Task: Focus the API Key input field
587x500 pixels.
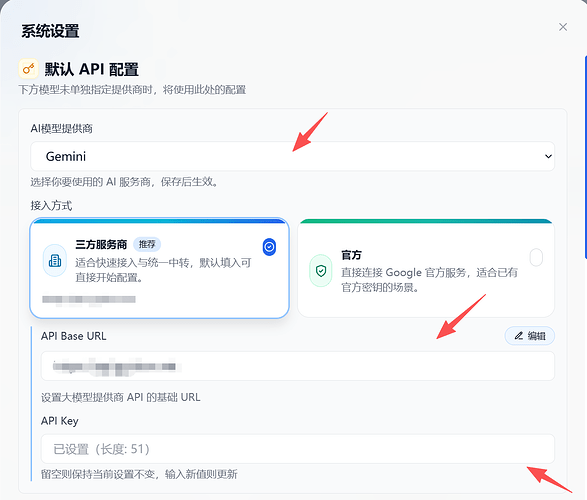Action: pyautogui.click(x=298, y=449)
